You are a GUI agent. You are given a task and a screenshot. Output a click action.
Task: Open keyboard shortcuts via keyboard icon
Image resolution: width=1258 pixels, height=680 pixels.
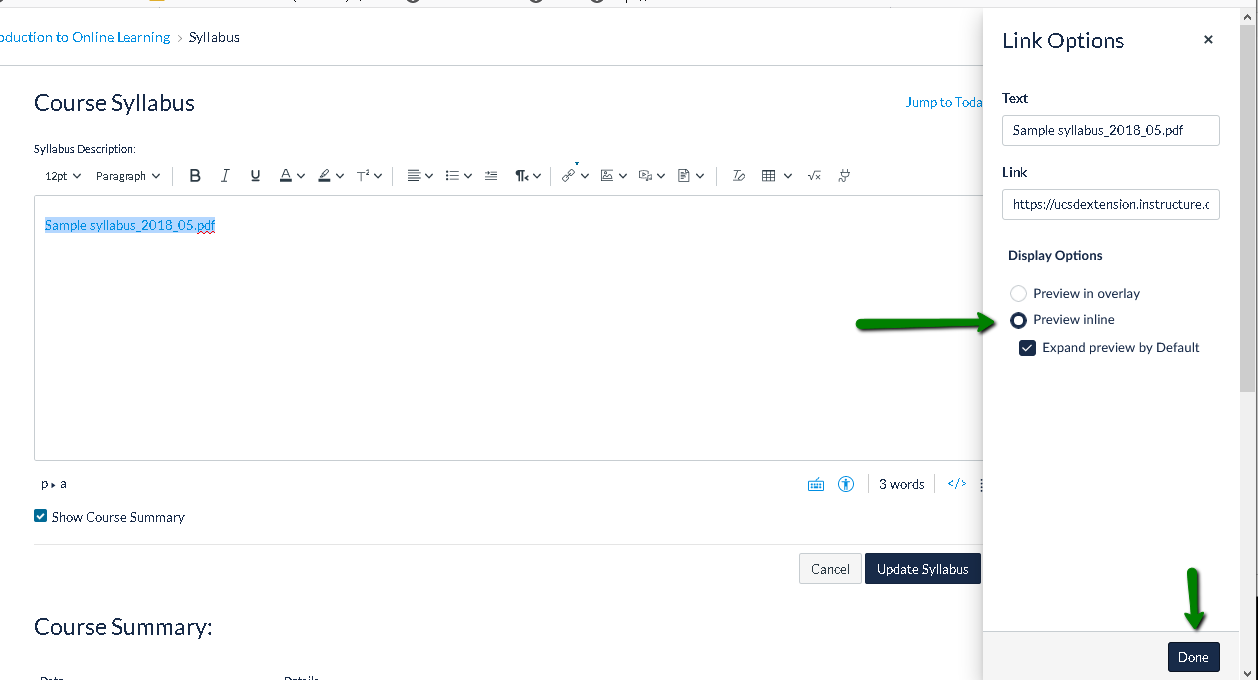point(816,484)
